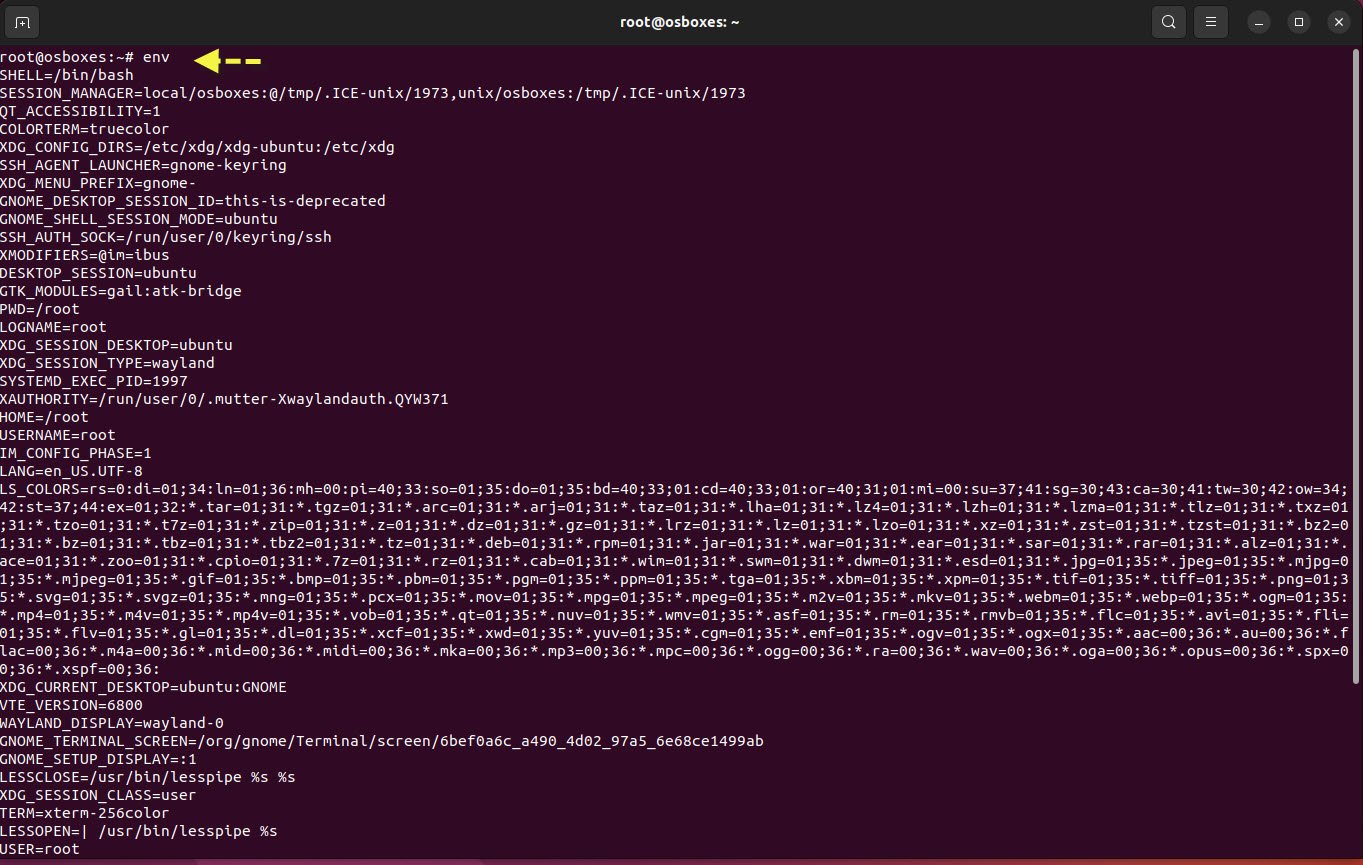The height and width of the screenshot is (865, 1363).
Task: Click the XAUTHORITY mutter-Xwaylandauth line
Action: pyautogui.click(x=224, y=399)
